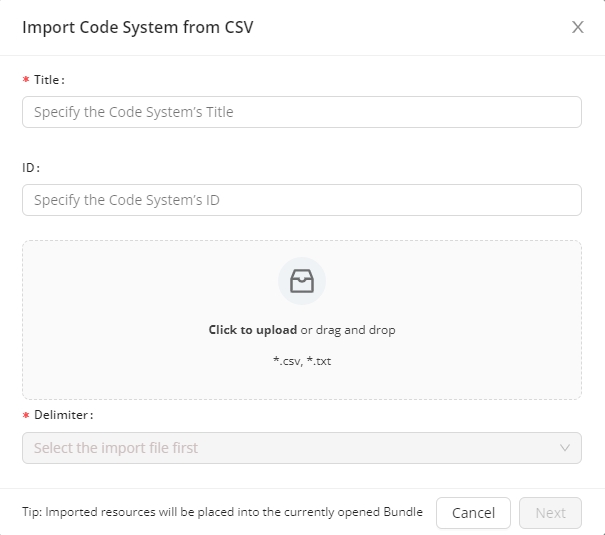Image resolution: width=605 pixels, height=535 pixels.
Task: Click the bold "Click to upload" text
Action: pos(252,330)
